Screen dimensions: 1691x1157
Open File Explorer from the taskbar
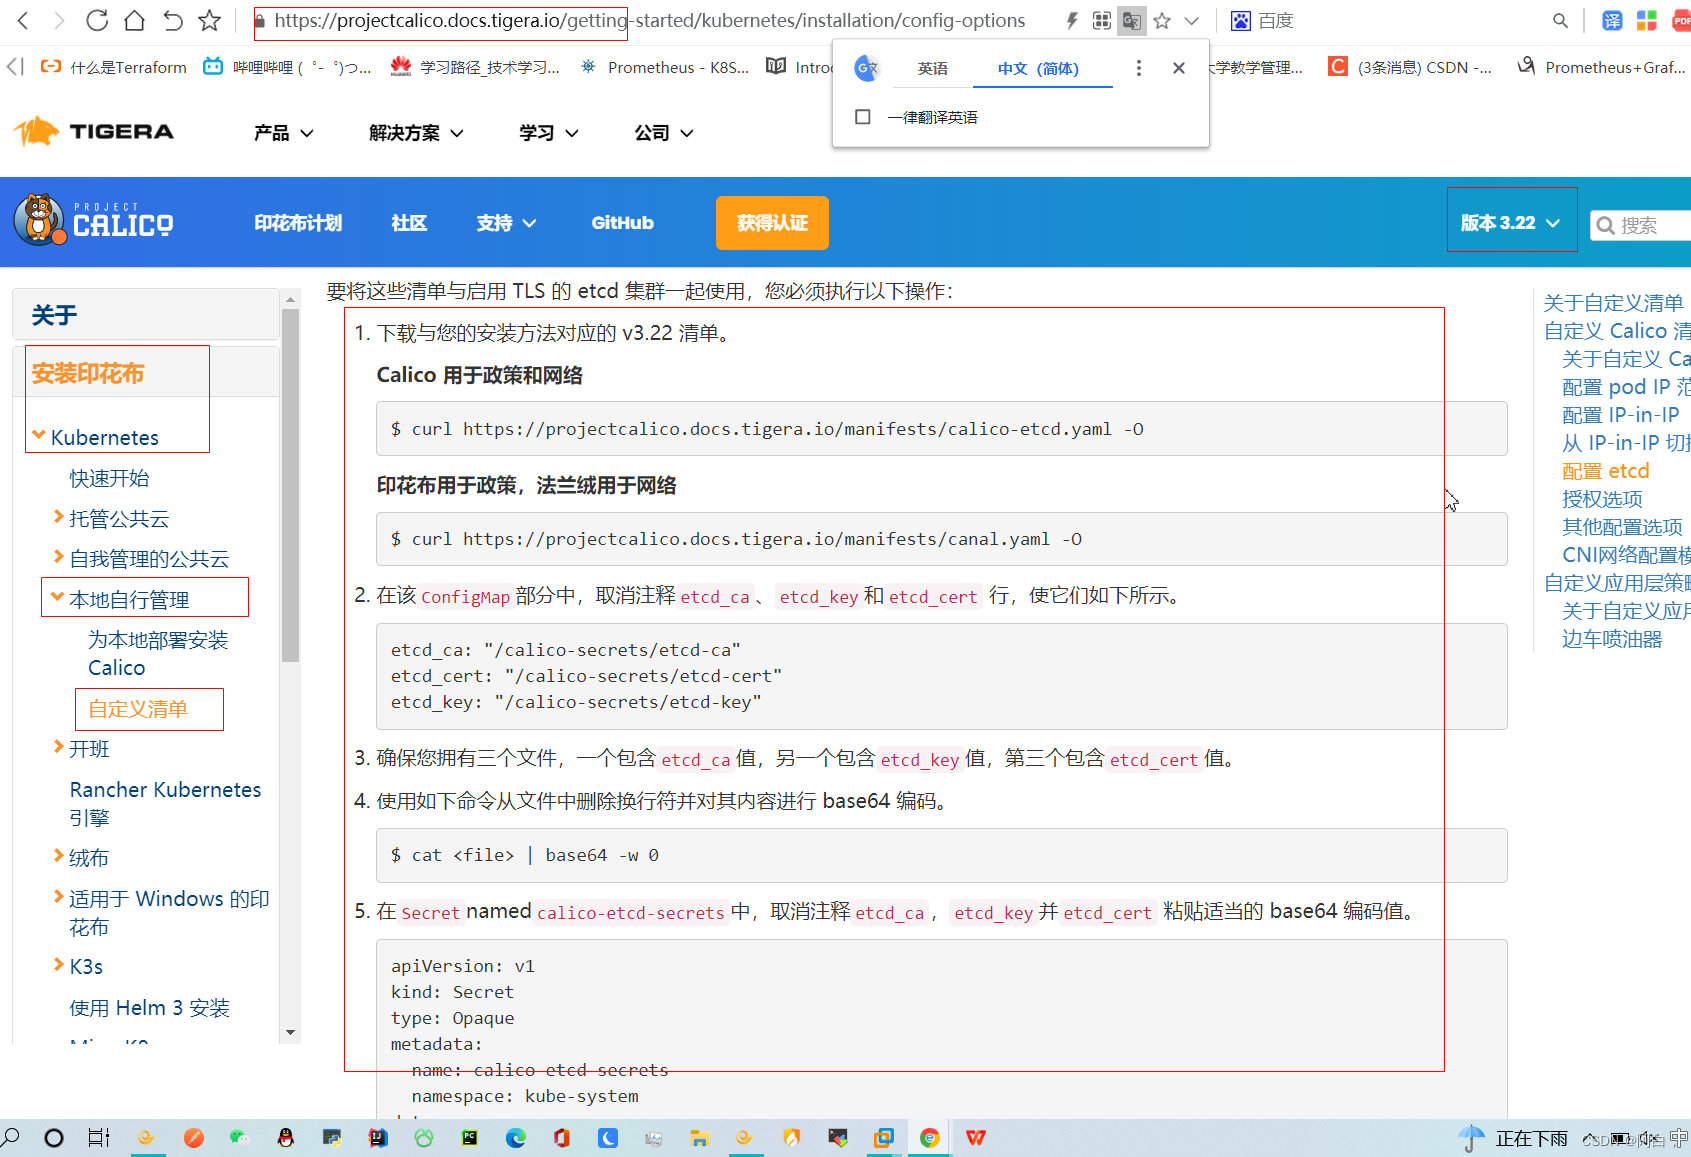(x=699, y=1138)
